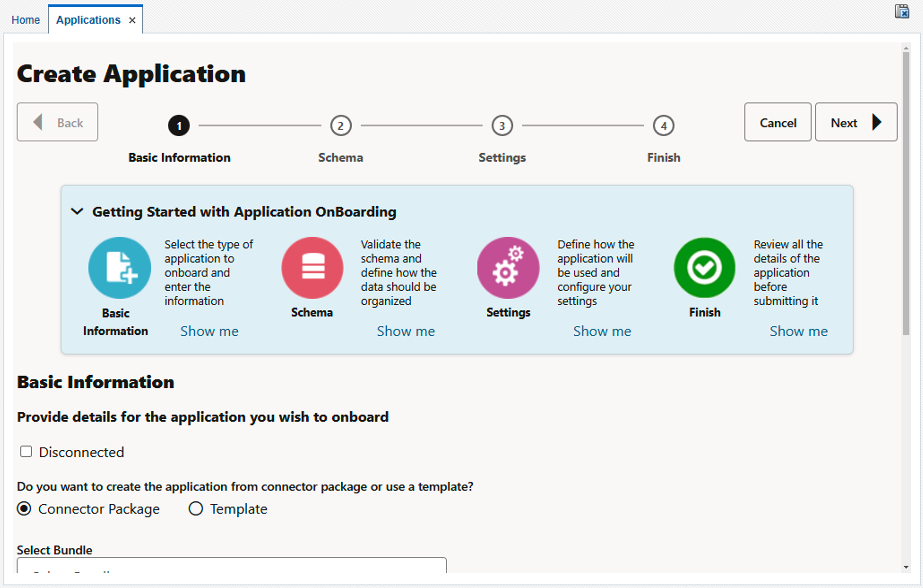Select step 4 Finish circle in the wizard
This screenshot has width=923, height=588.
[x=663, y=126]
